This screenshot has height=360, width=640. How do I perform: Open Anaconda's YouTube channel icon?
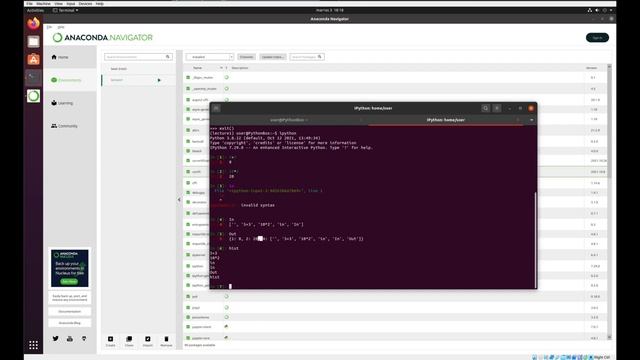[x=70, y=338]
